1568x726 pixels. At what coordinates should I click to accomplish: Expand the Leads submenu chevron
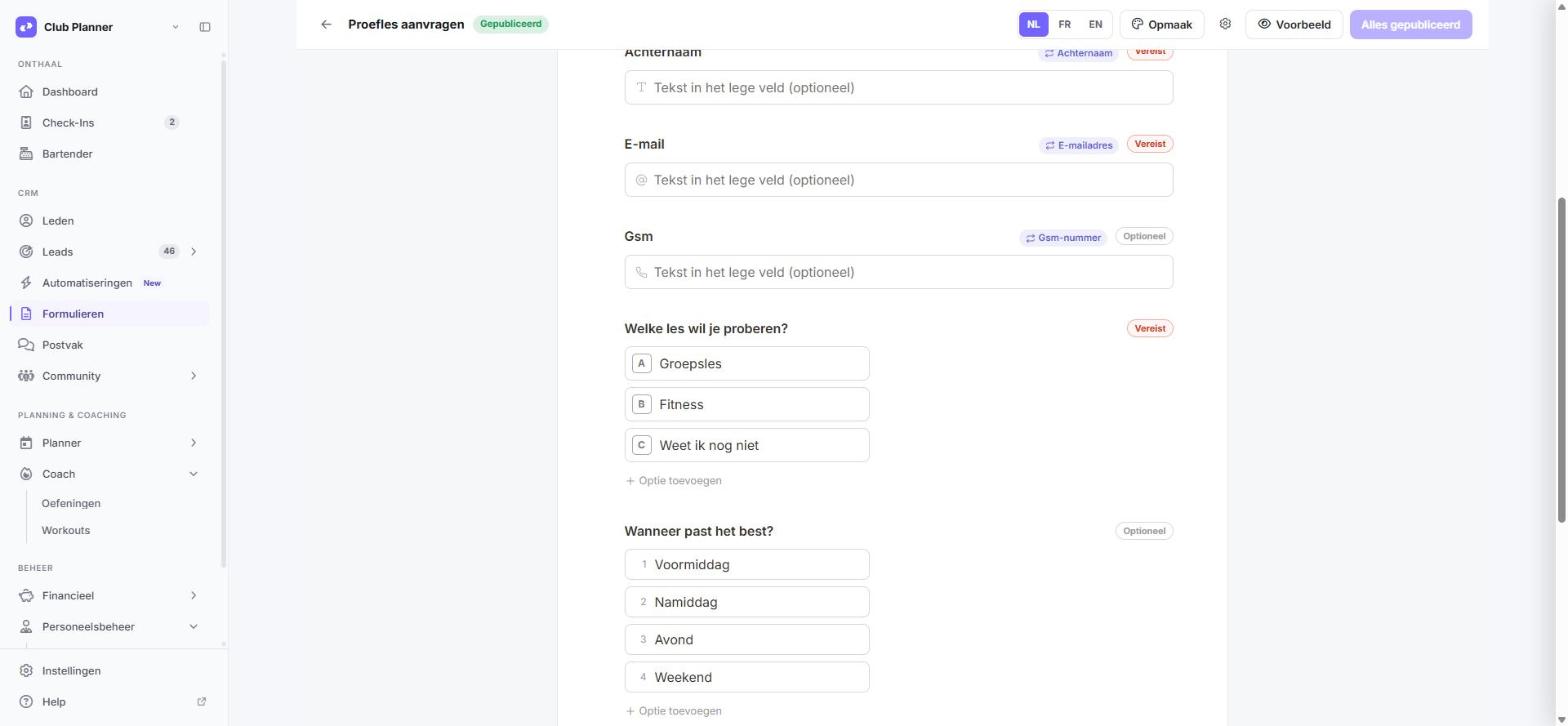(x=193, y=252)
